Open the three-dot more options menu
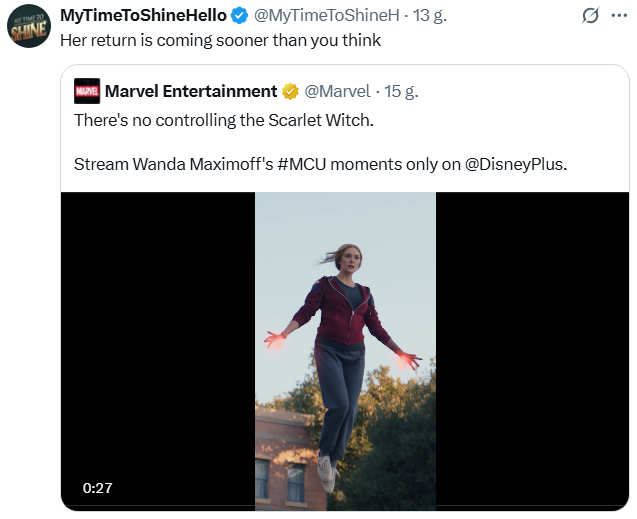This screenshot has height=519, width=637. click(619, 16)
